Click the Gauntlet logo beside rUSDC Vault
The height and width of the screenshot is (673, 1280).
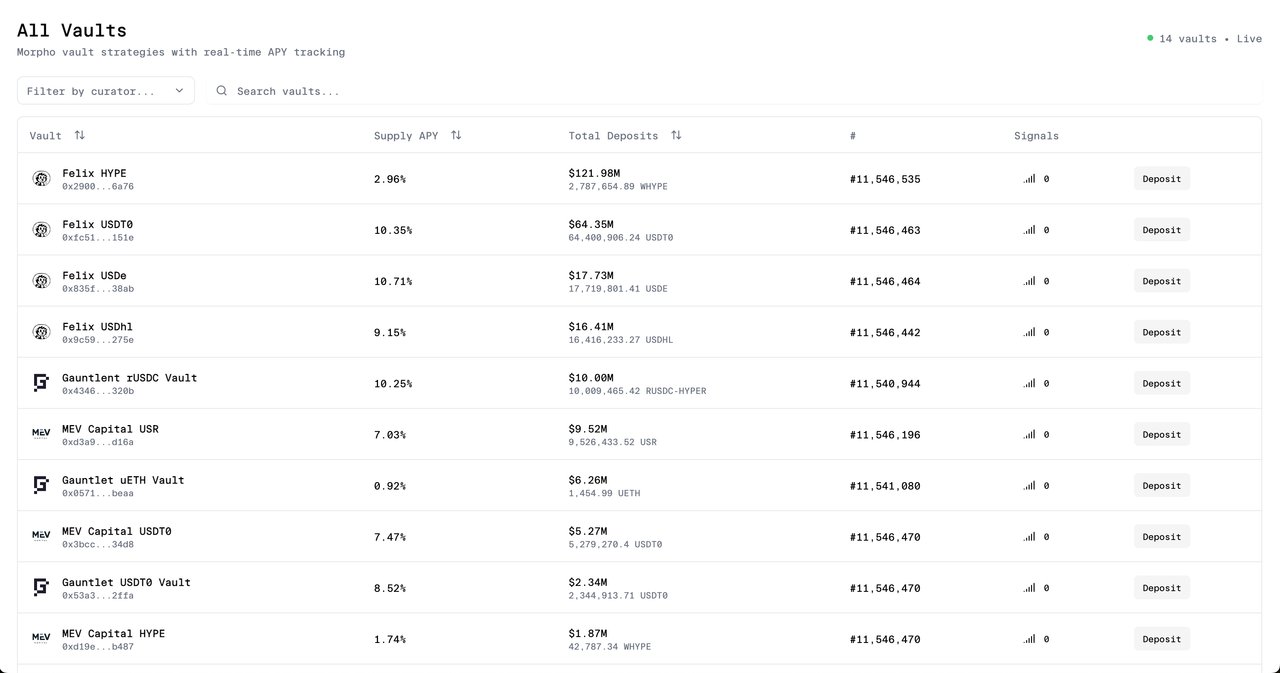pyautogui.click(x=41, y=383)
